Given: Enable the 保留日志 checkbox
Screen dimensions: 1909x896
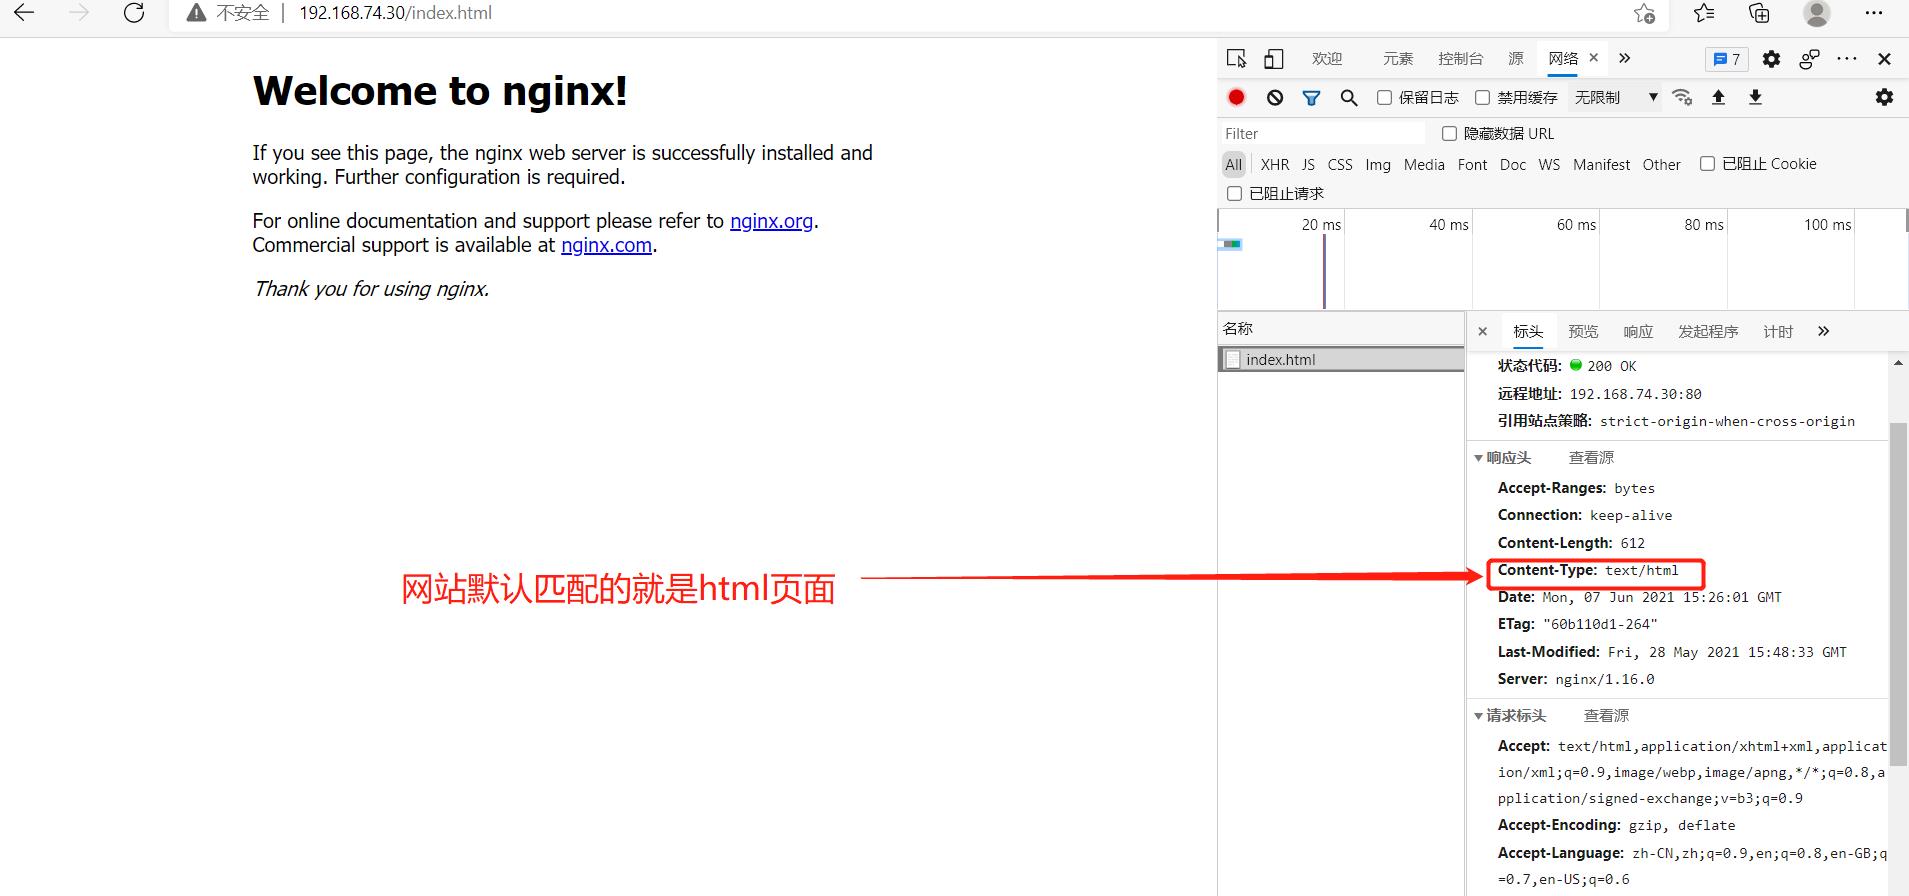Looking at the screenshot, I should pos(1384,97).
